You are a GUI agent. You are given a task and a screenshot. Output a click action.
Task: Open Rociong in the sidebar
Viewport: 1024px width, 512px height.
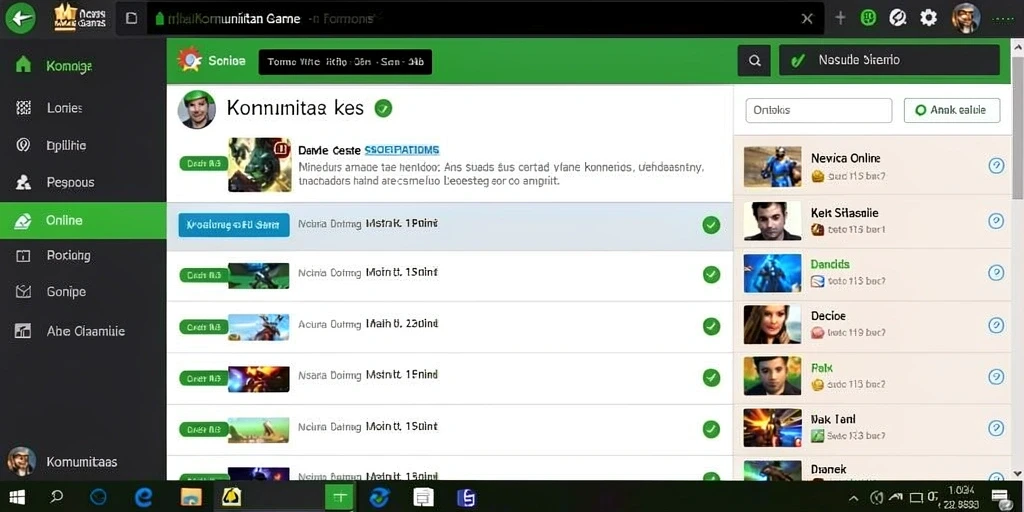tap(83, 255)
